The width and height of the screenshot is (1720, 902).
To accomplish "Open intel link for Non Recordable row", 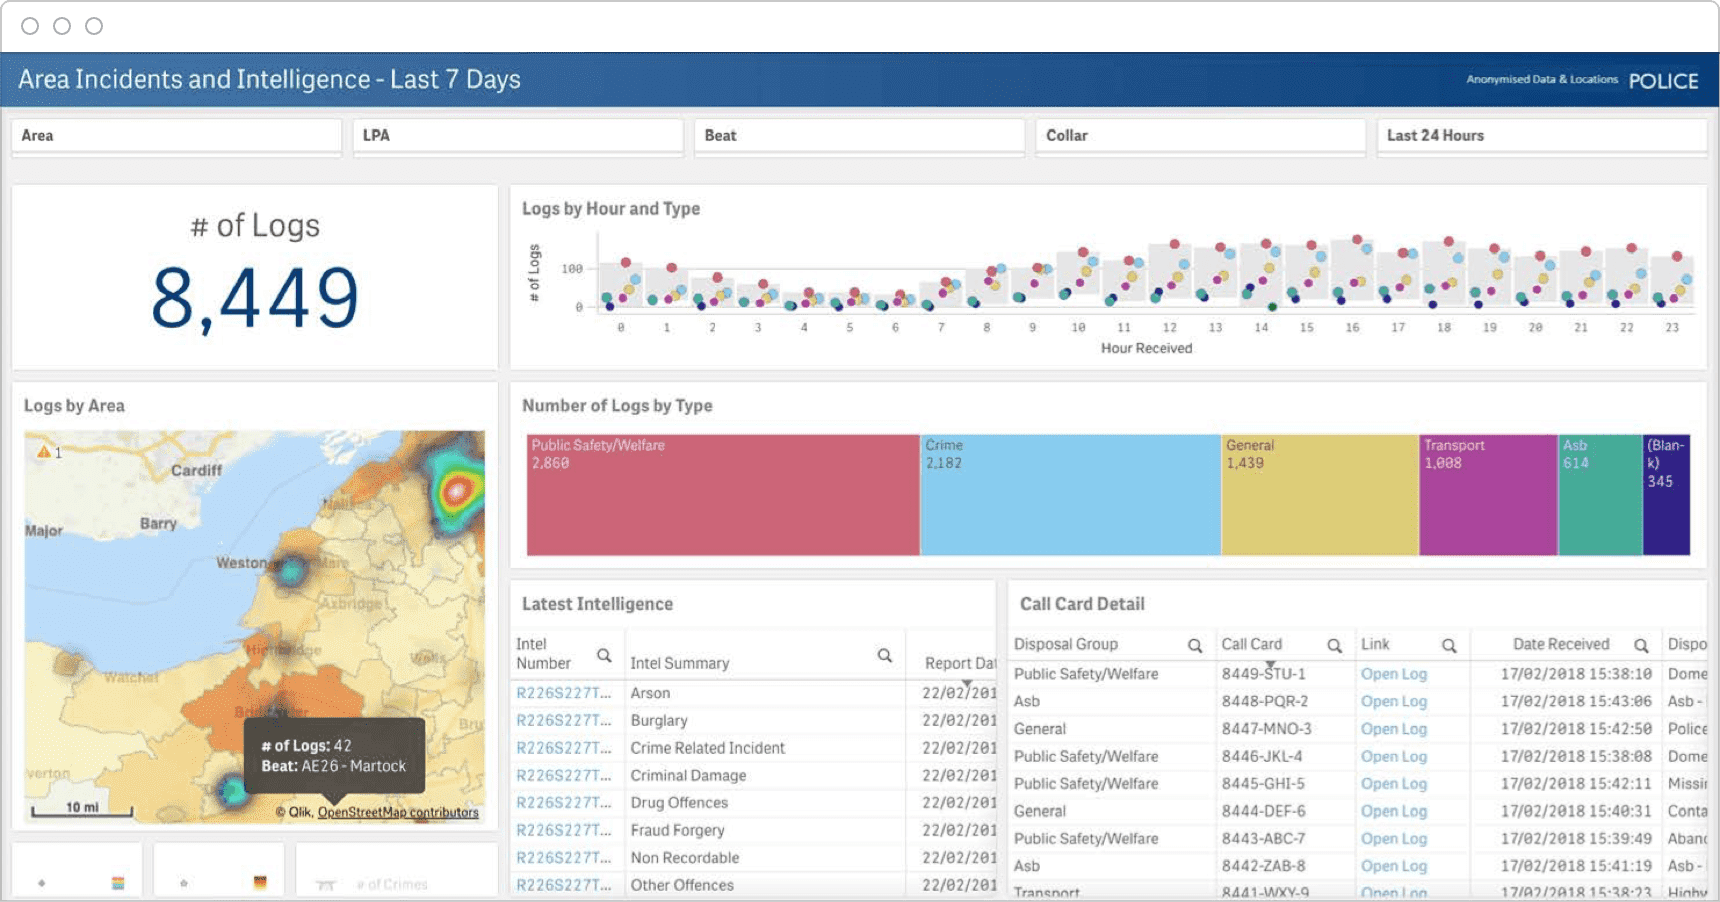I will pyautogui.click(x=563, y=857).
